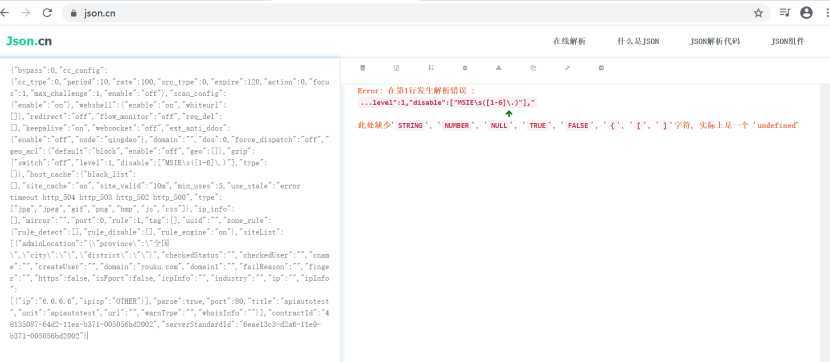Click the 'Error: 在第1行发生解析错误' heading
The image size is (830, 362).
point(416,91)
